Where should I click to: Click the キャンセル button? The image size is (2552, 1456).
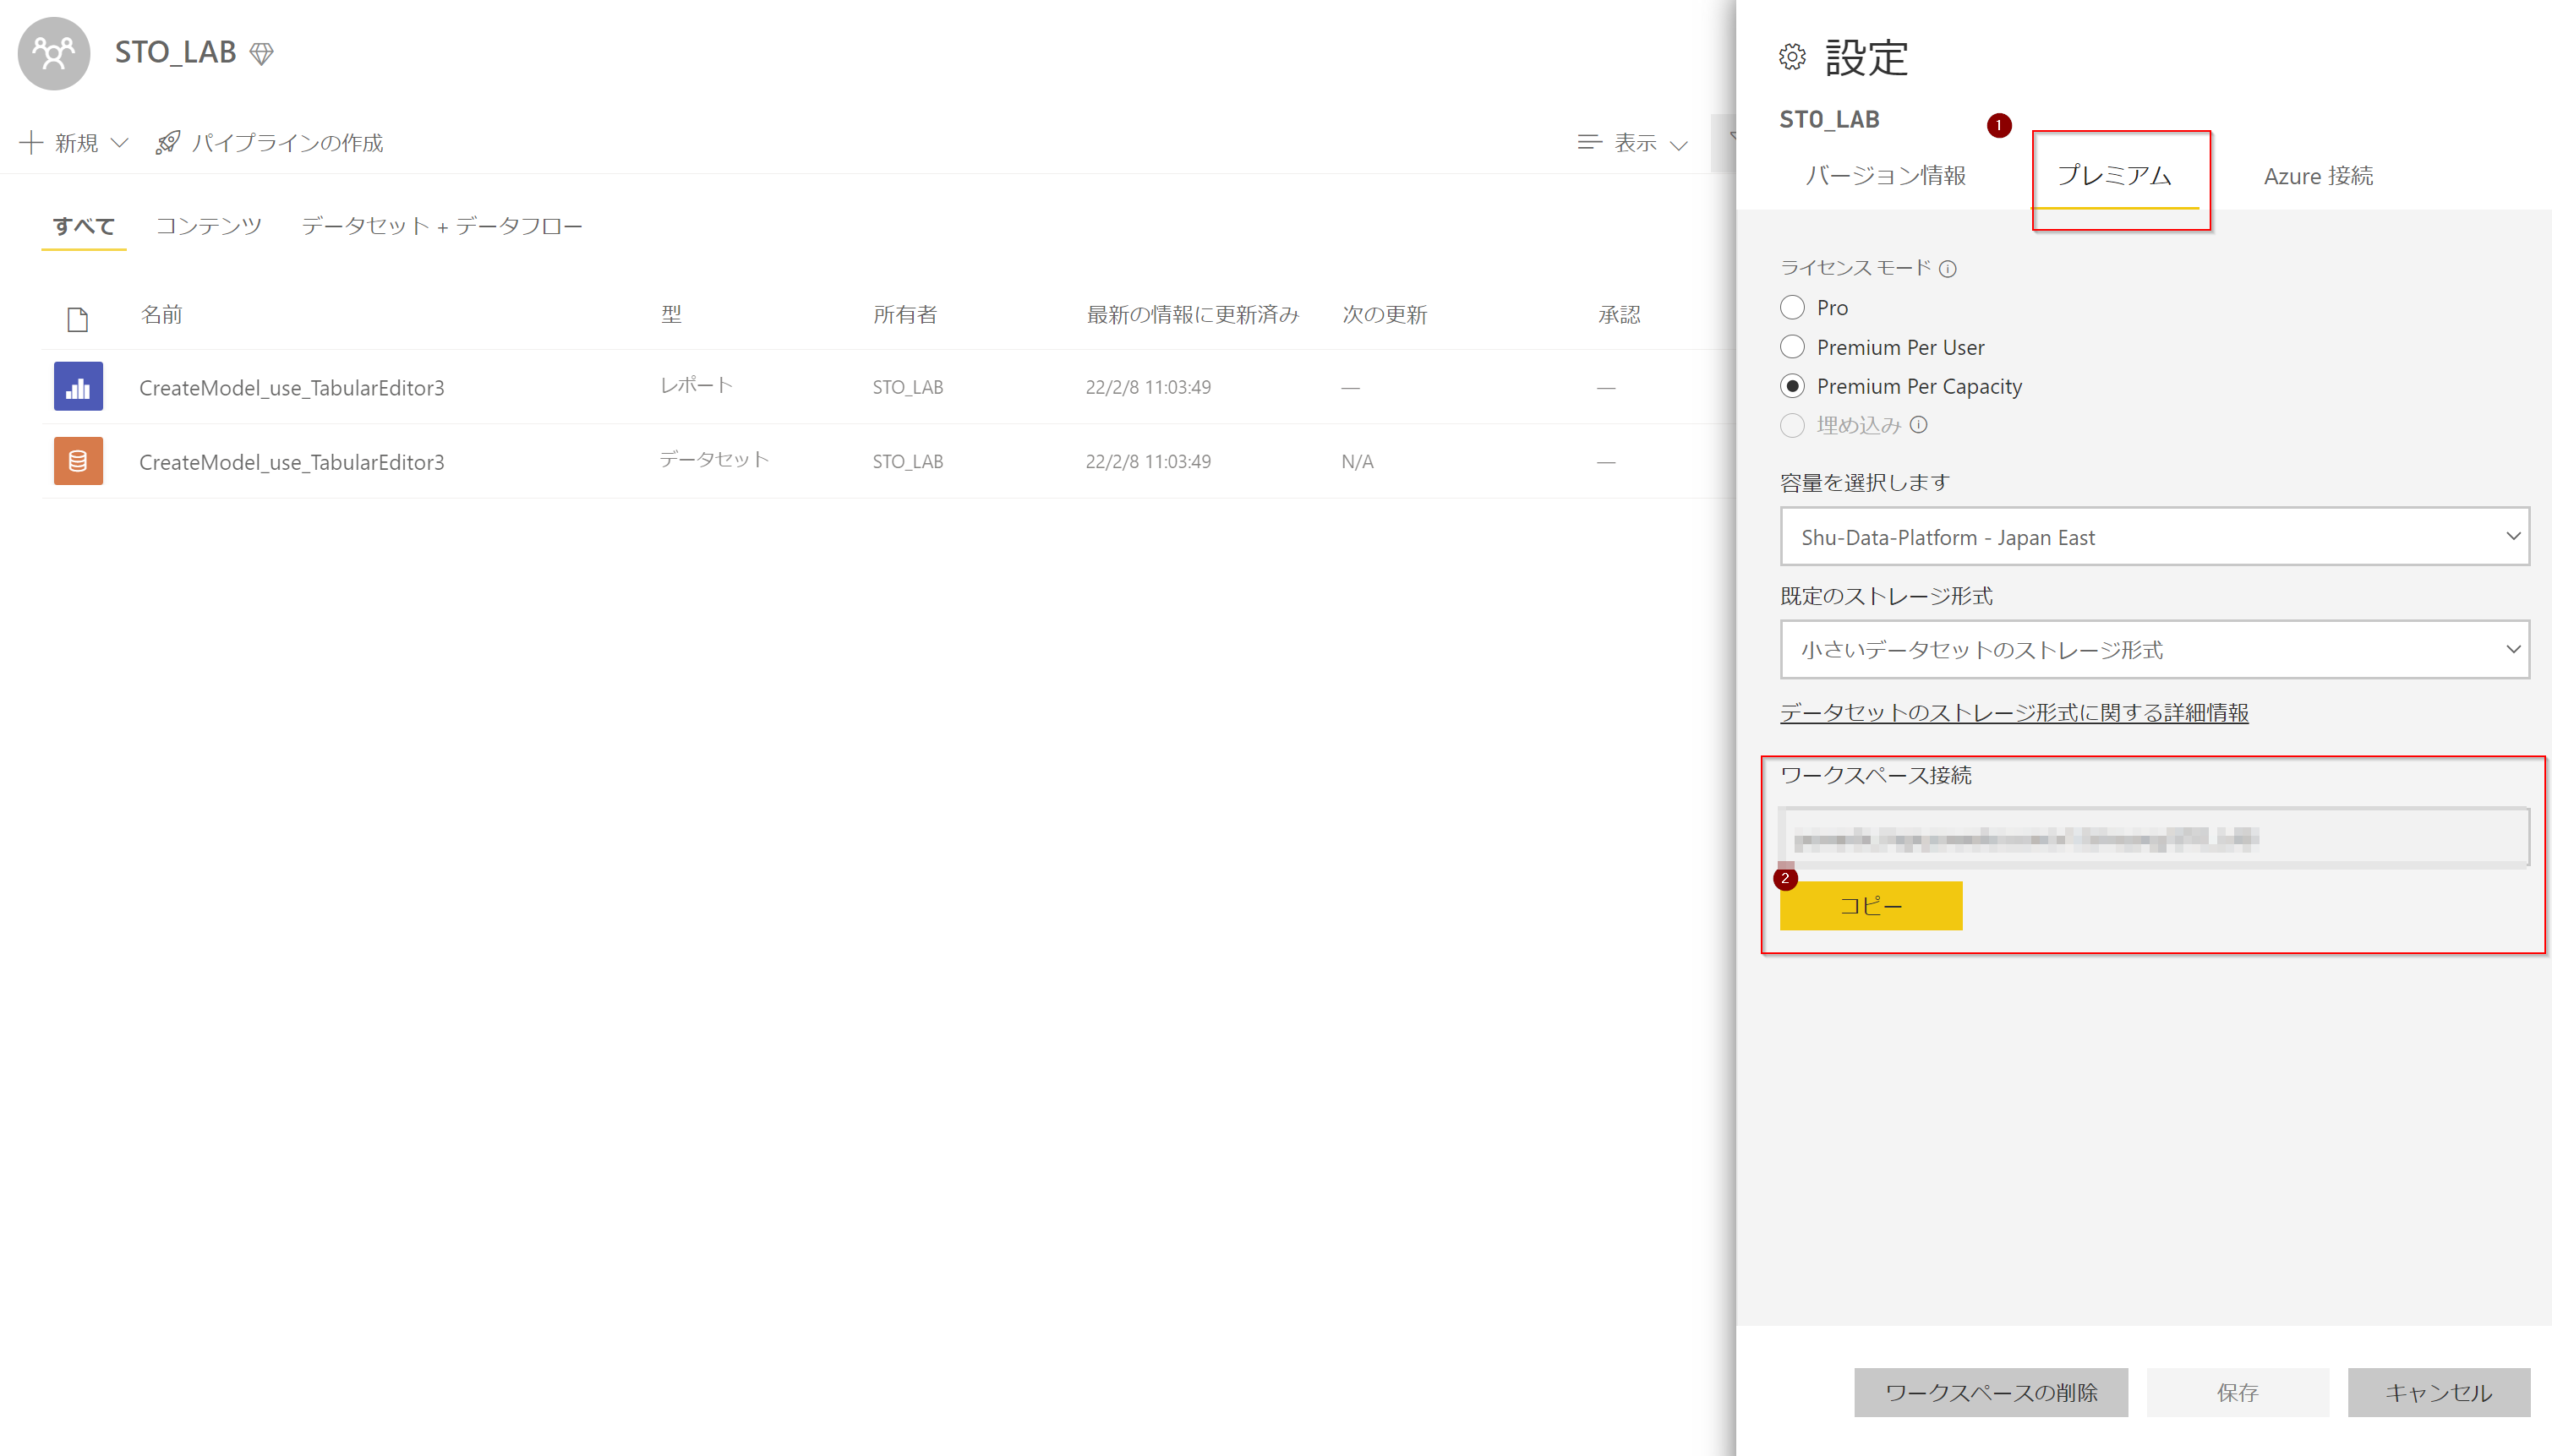click(2437, 1392)
